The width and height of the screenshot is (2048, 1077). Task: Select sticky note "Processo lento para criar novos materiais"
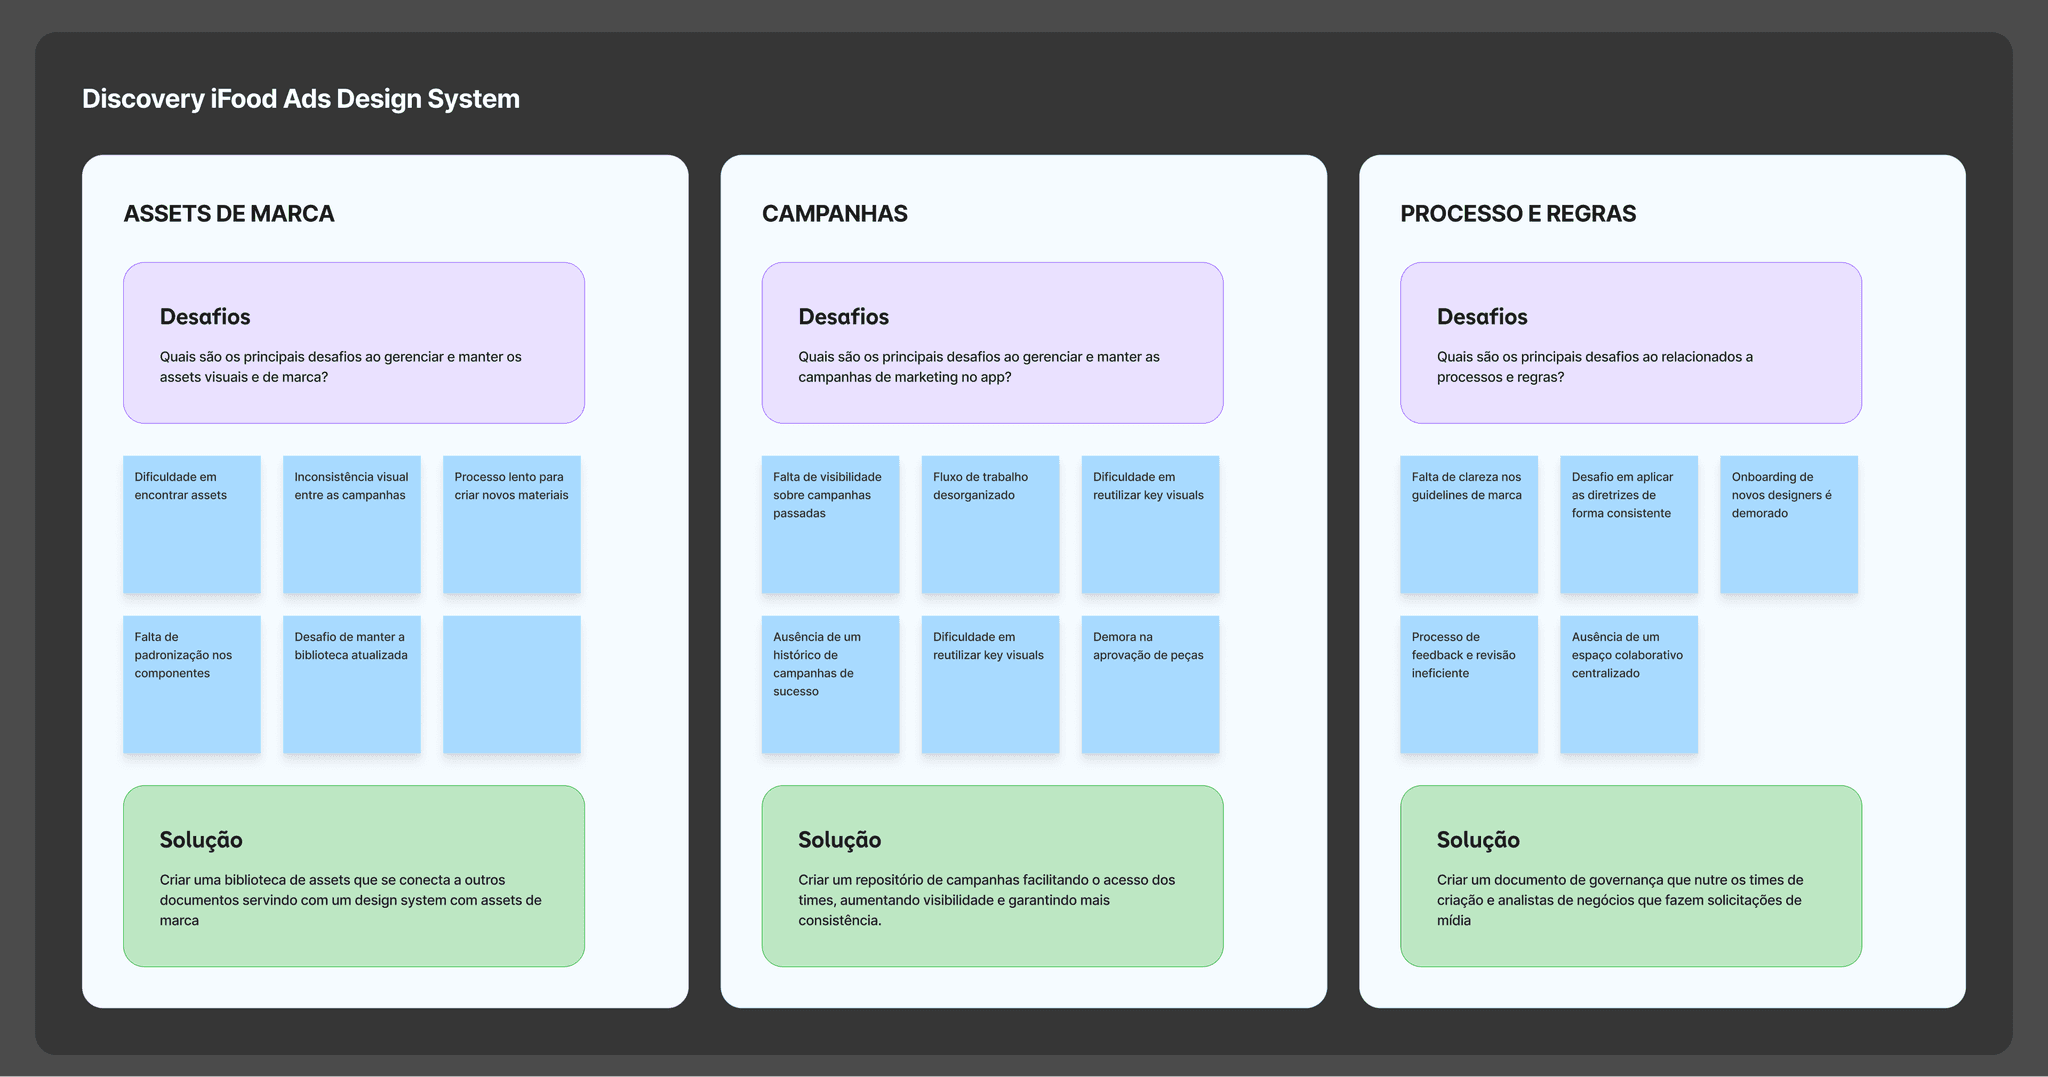click(512, 525)
